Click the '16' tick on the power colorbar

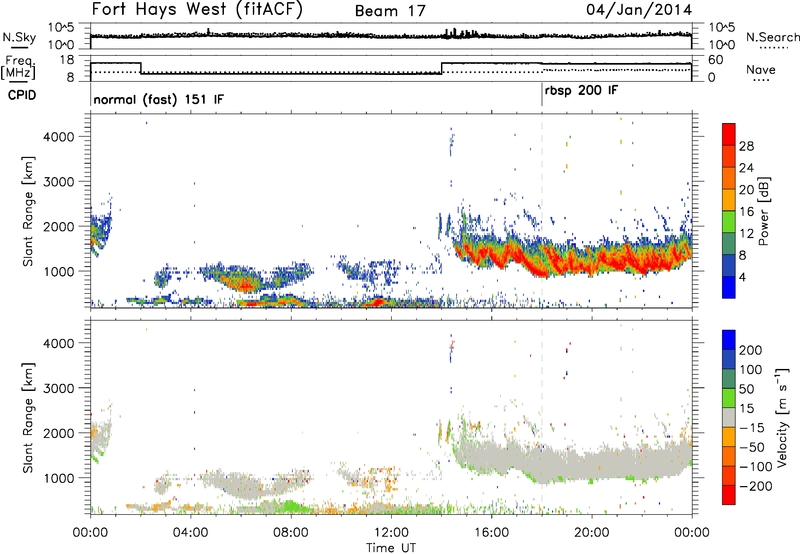click(x=746, y=212)
